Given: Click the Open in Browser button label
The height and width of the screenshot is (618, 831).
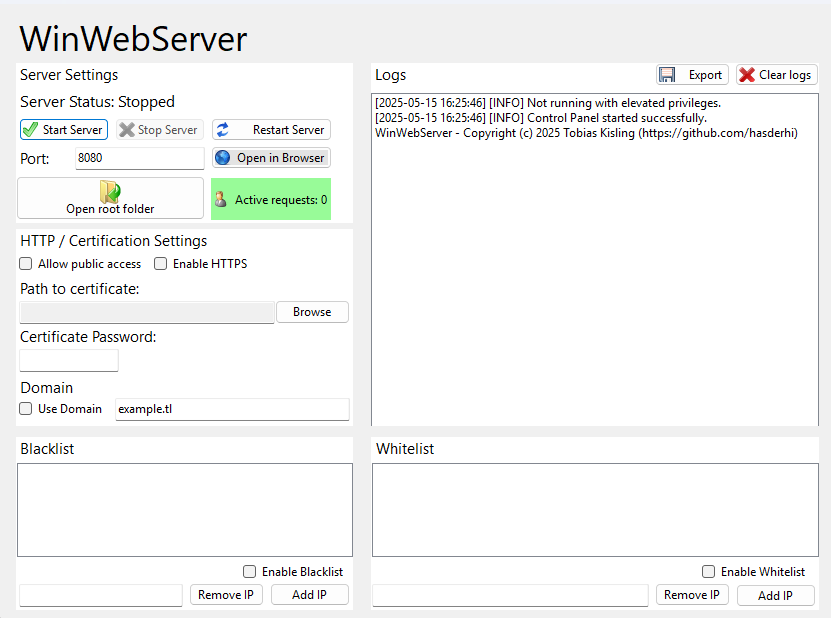Looking at the screenshot, I should 280,158.
